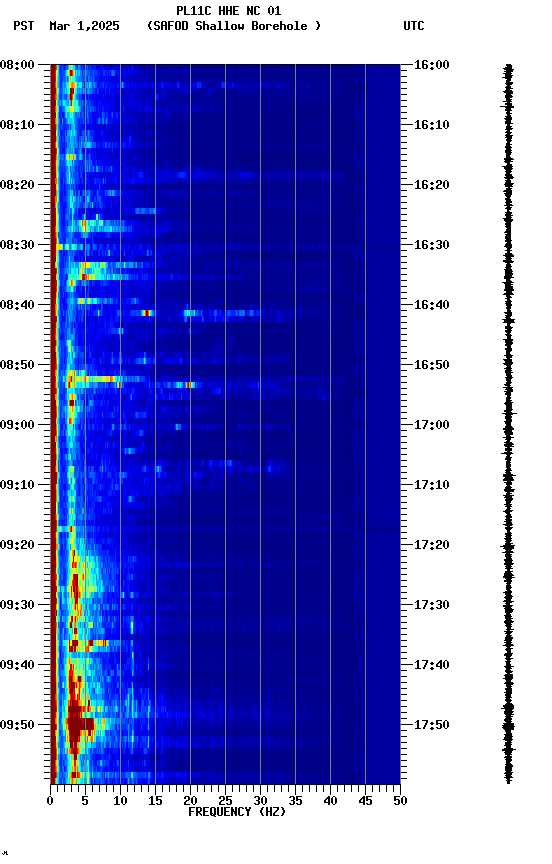Click the 20 Hz frequency axis label
552x864 pixels.
[x=190, y=801]
